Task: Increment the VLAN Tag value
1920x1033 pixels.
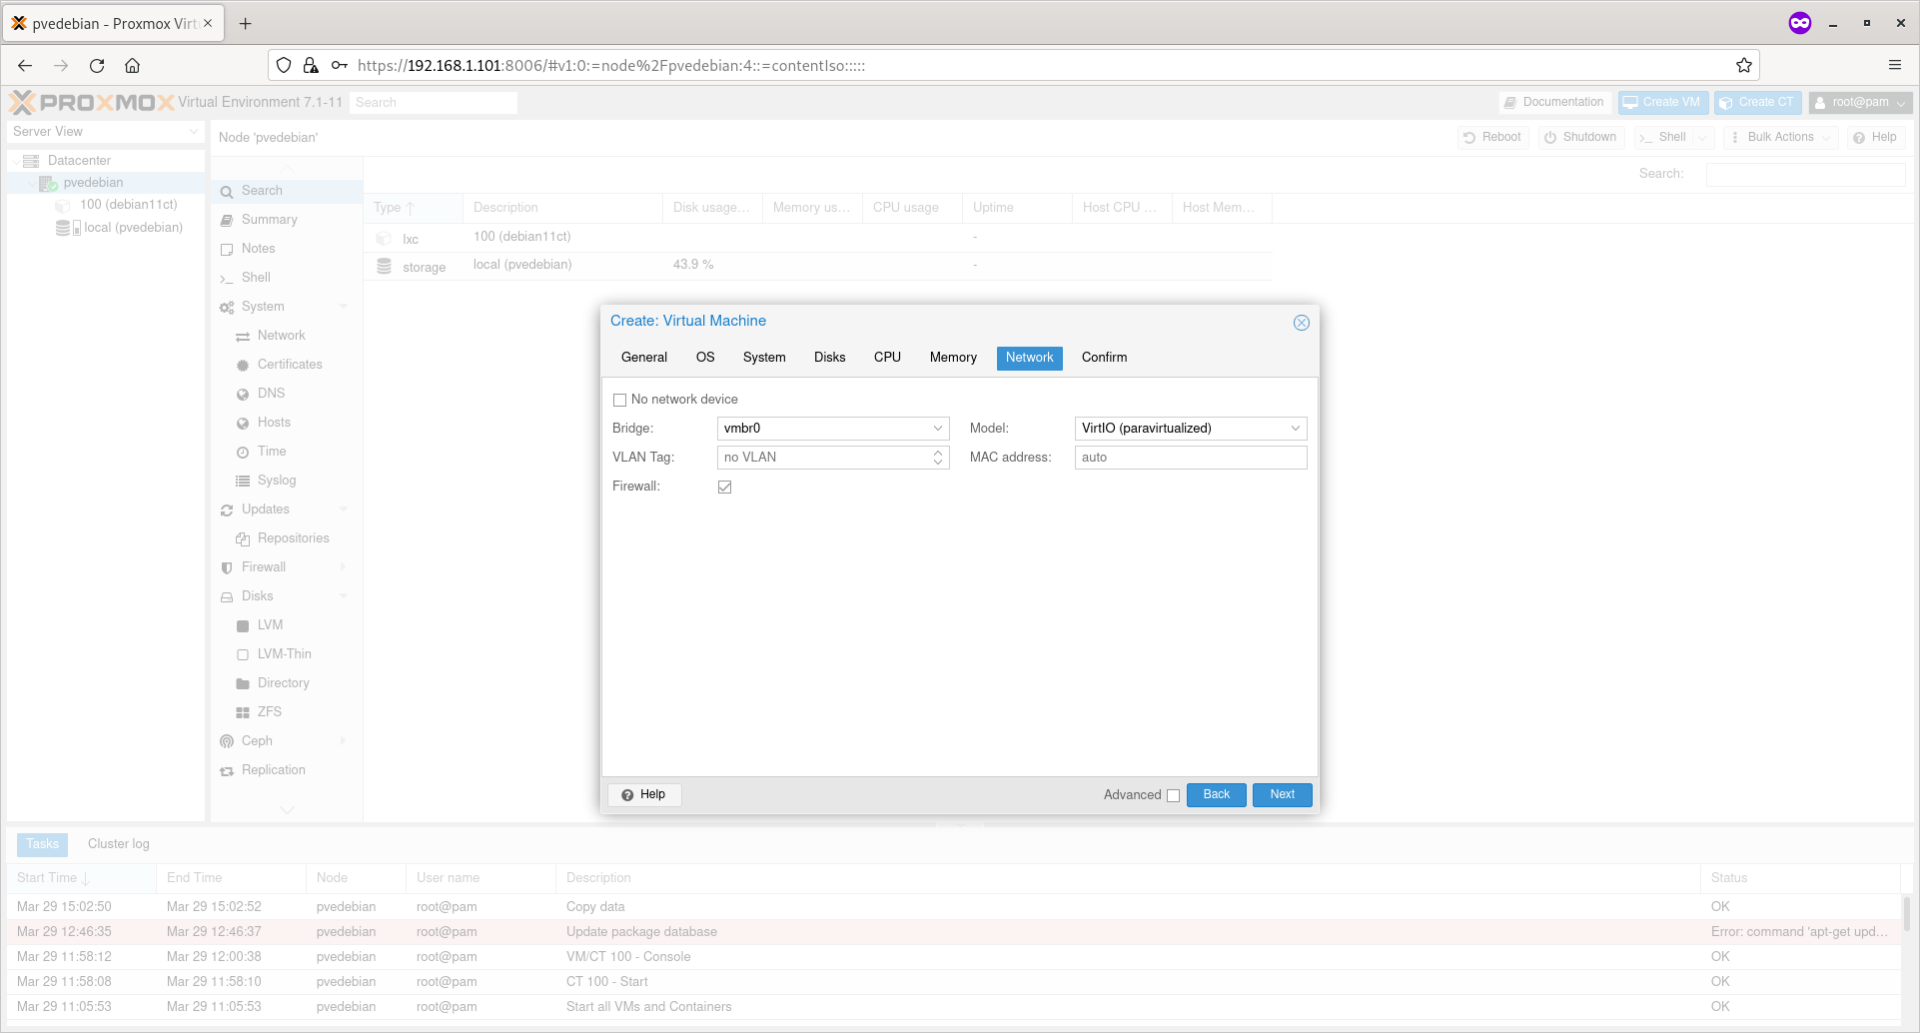Action: [937, 453]
